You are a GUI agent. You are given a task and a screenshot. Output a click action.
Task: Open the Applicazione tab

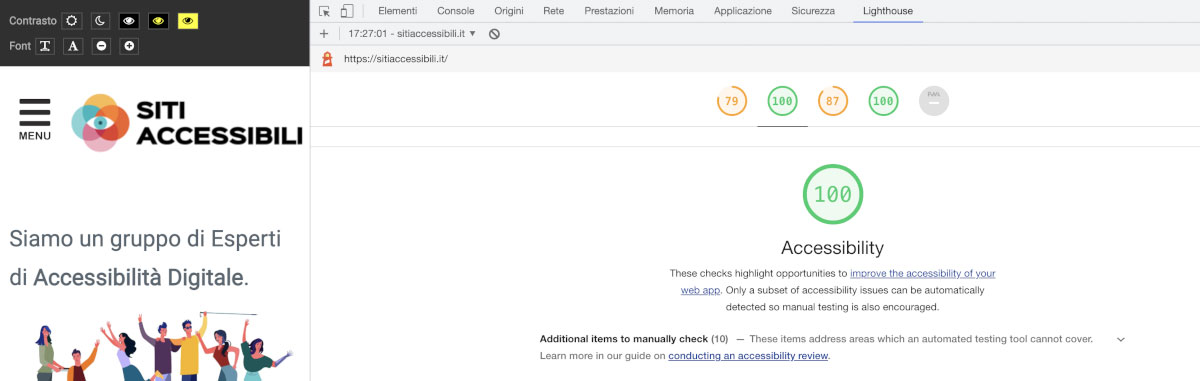coord(743,11)
